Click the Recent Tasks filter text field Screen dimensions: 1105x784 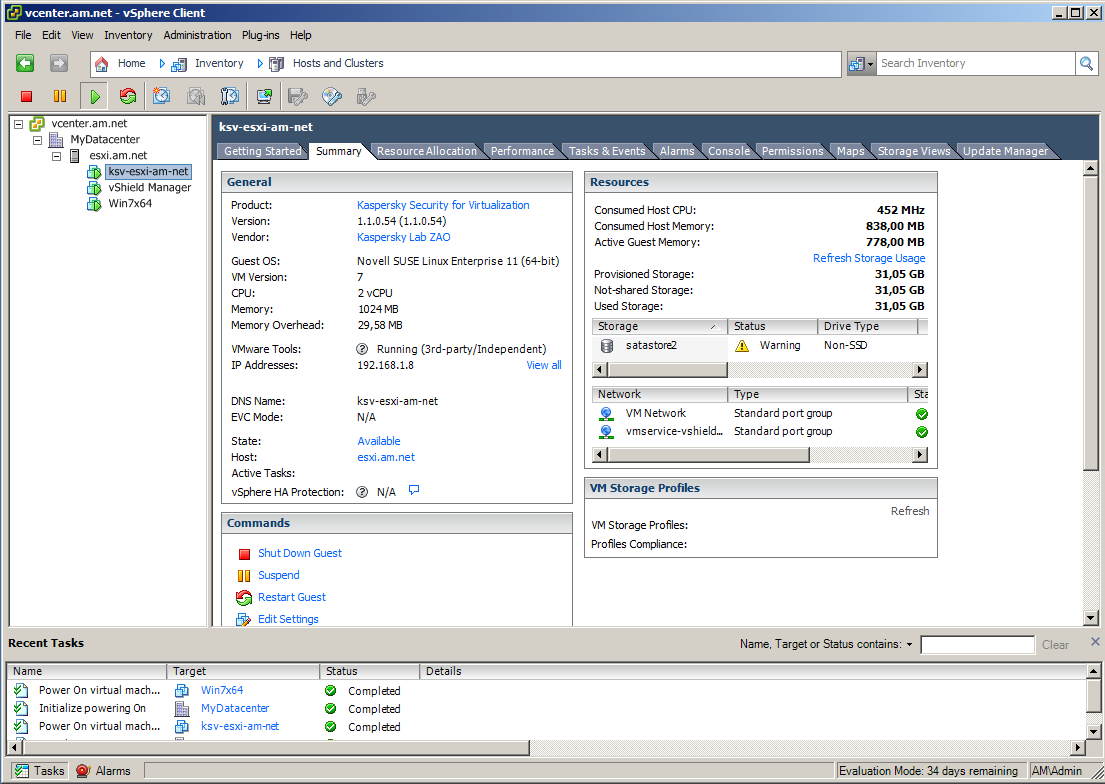977,644
